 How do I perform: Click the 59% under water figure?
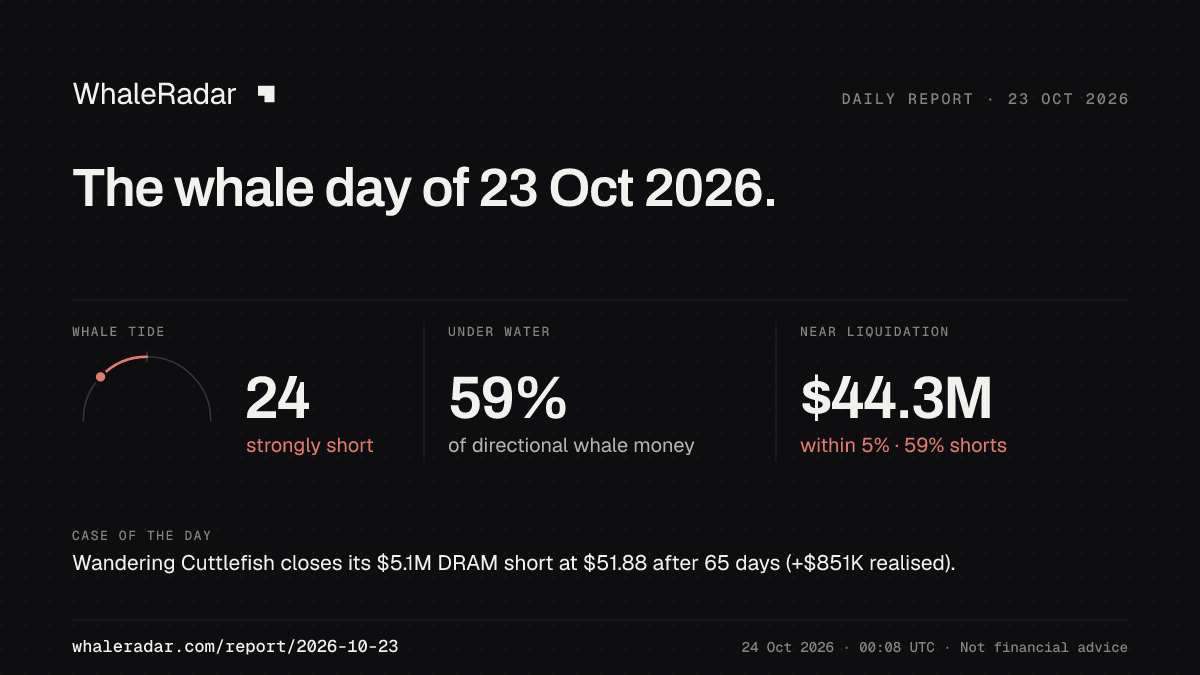pyautogui.click(x=507, y=398)
